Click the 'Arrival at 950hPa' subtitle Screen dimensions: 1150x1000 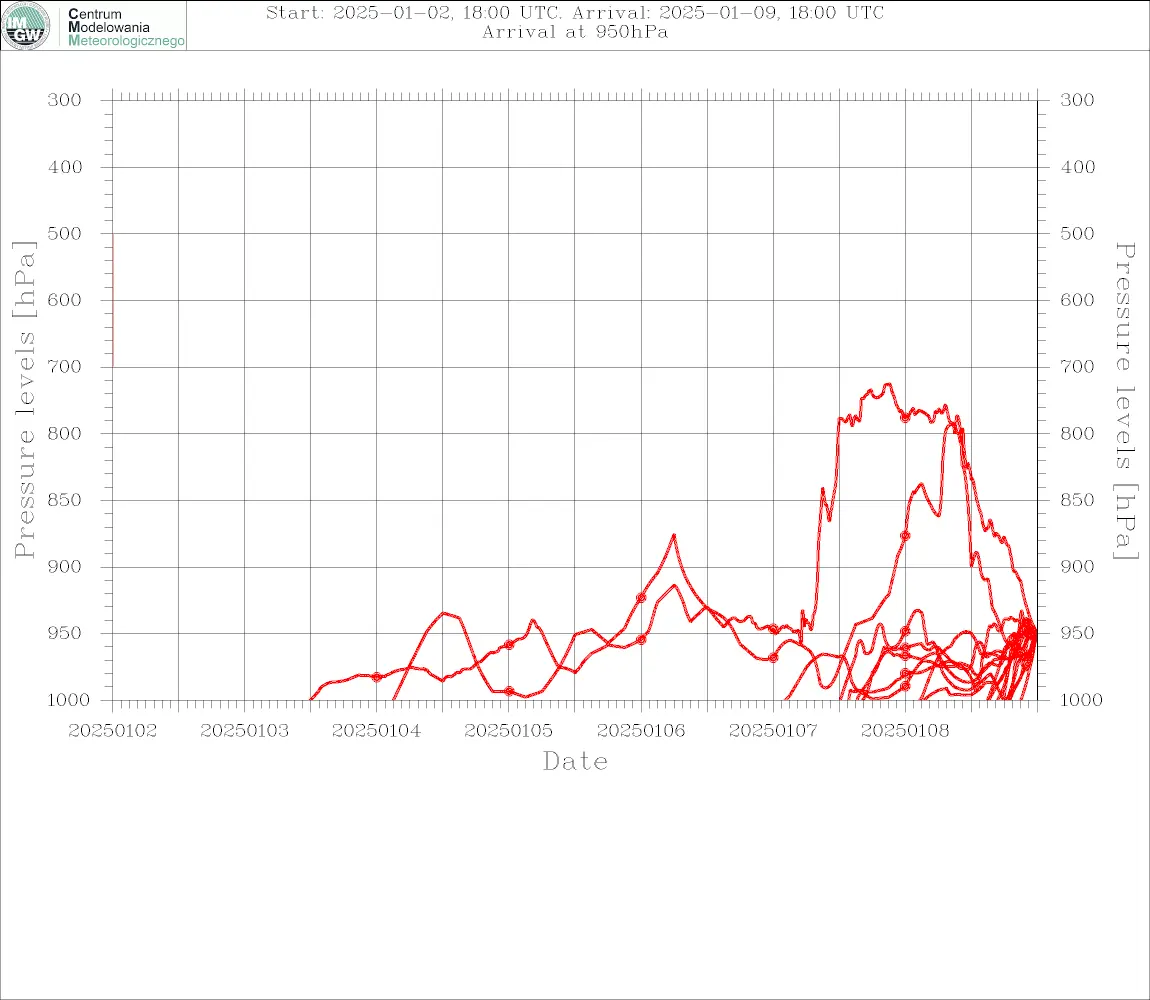[575, 32]
